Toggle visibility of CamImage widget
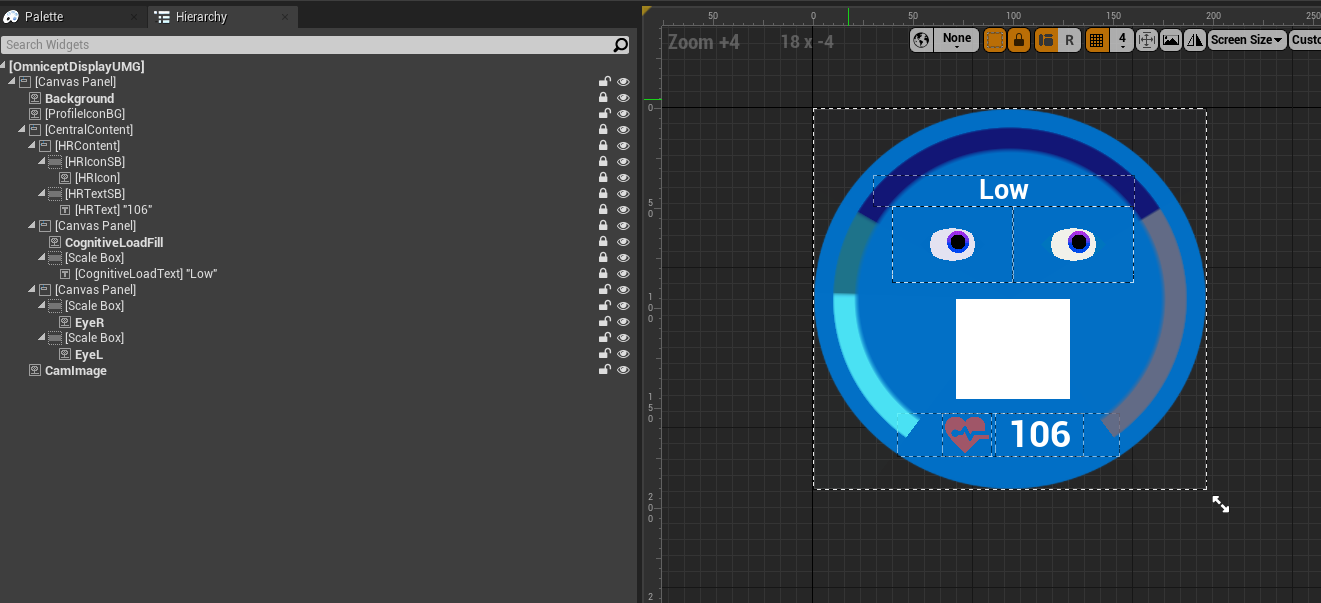 (x=623, y=370)
